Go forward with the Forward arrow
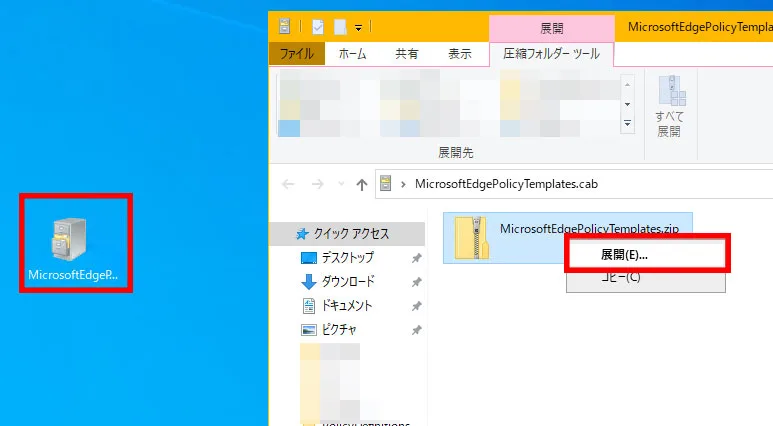Viewport: 773px width, 426px height. (318, 184)
